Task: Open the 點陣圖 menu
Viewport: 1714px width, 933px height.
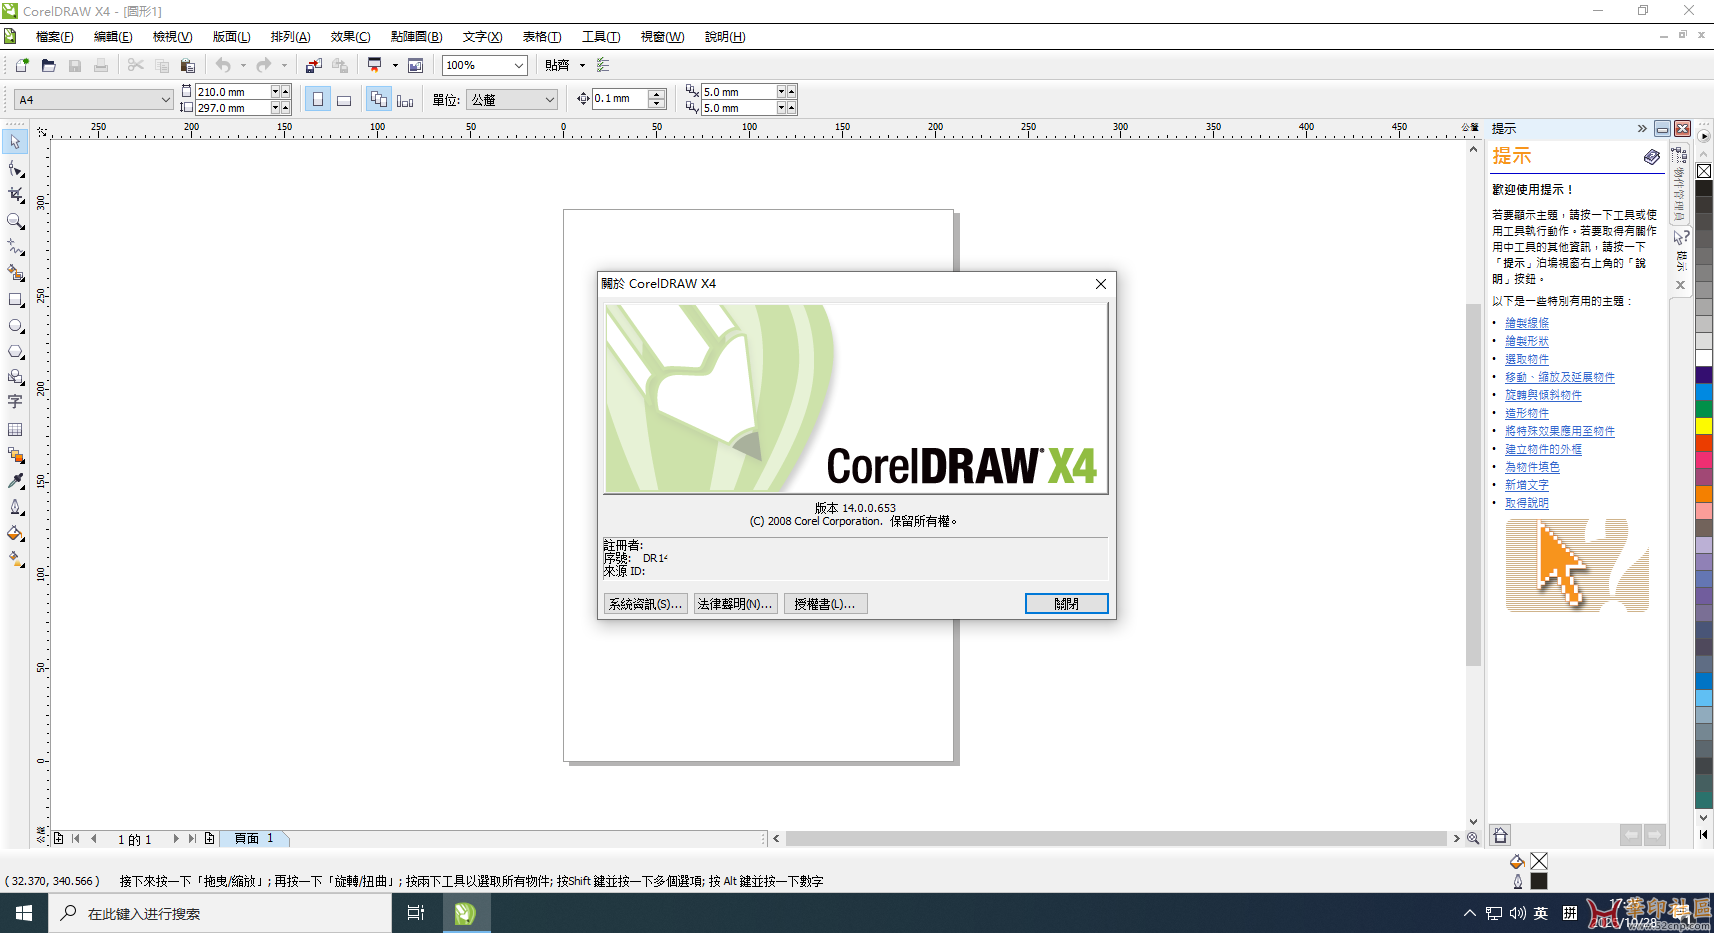Action: click(417, 37)
